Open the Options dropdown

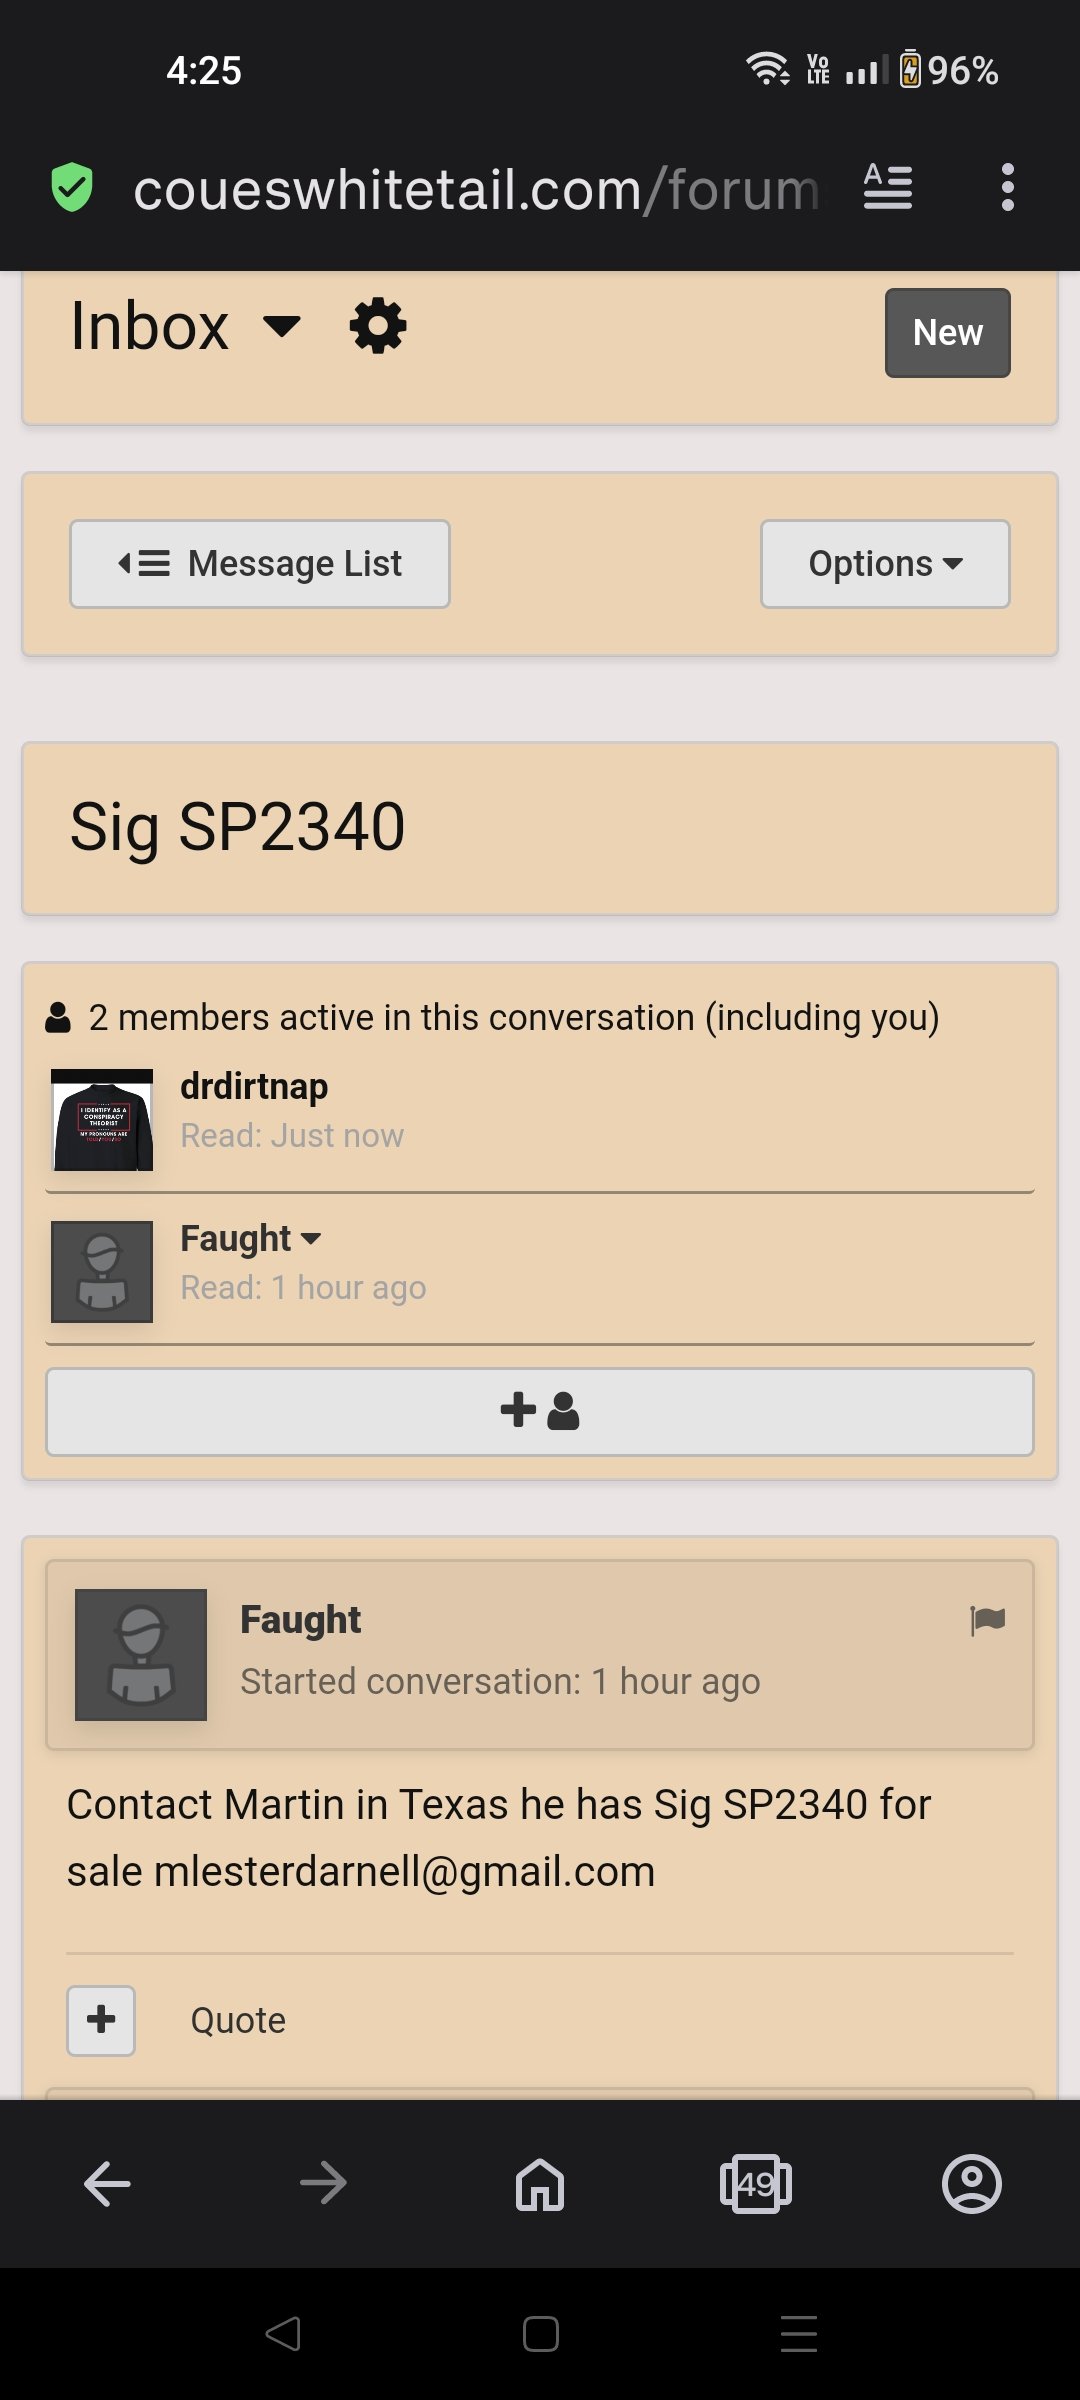(885, 564)
